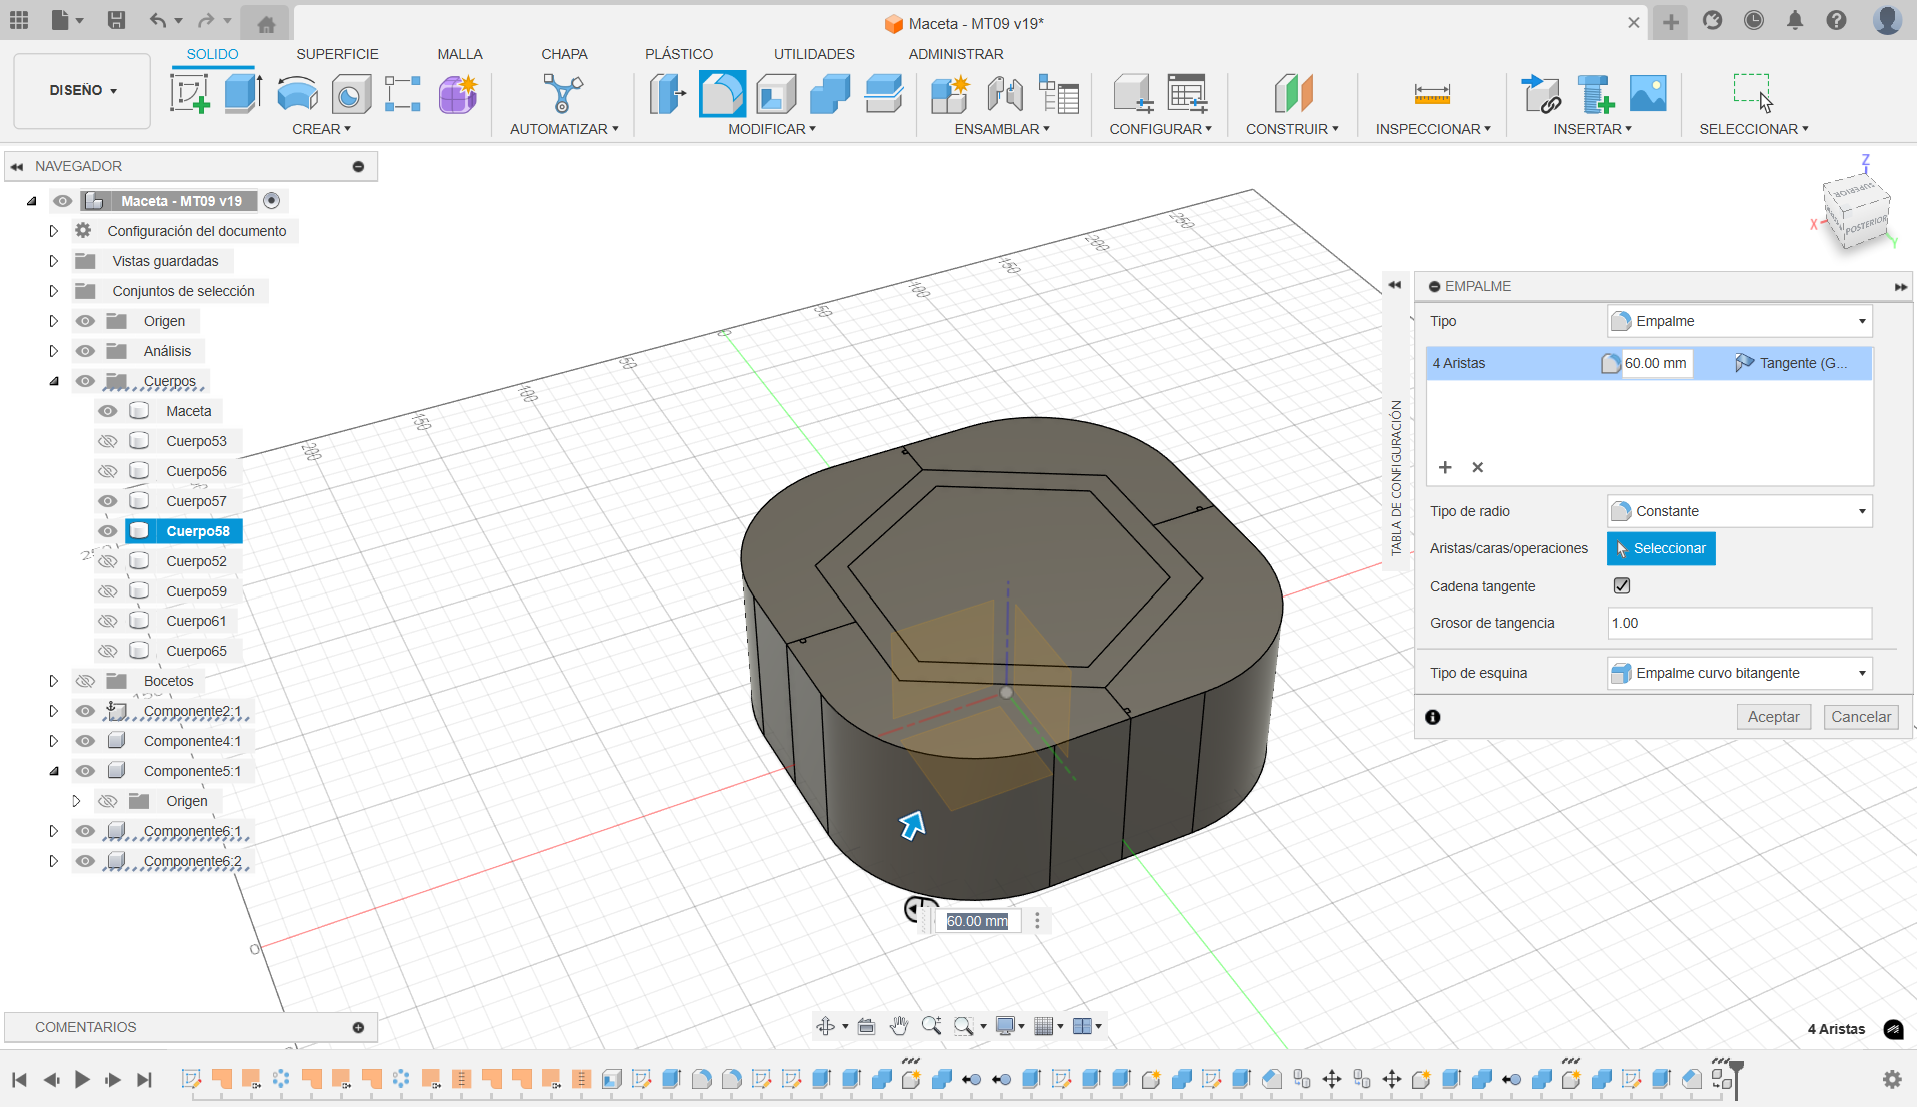1917x1107 pixels.
Task: Click the Cancelar button
Action: [x=1861, y=717]
